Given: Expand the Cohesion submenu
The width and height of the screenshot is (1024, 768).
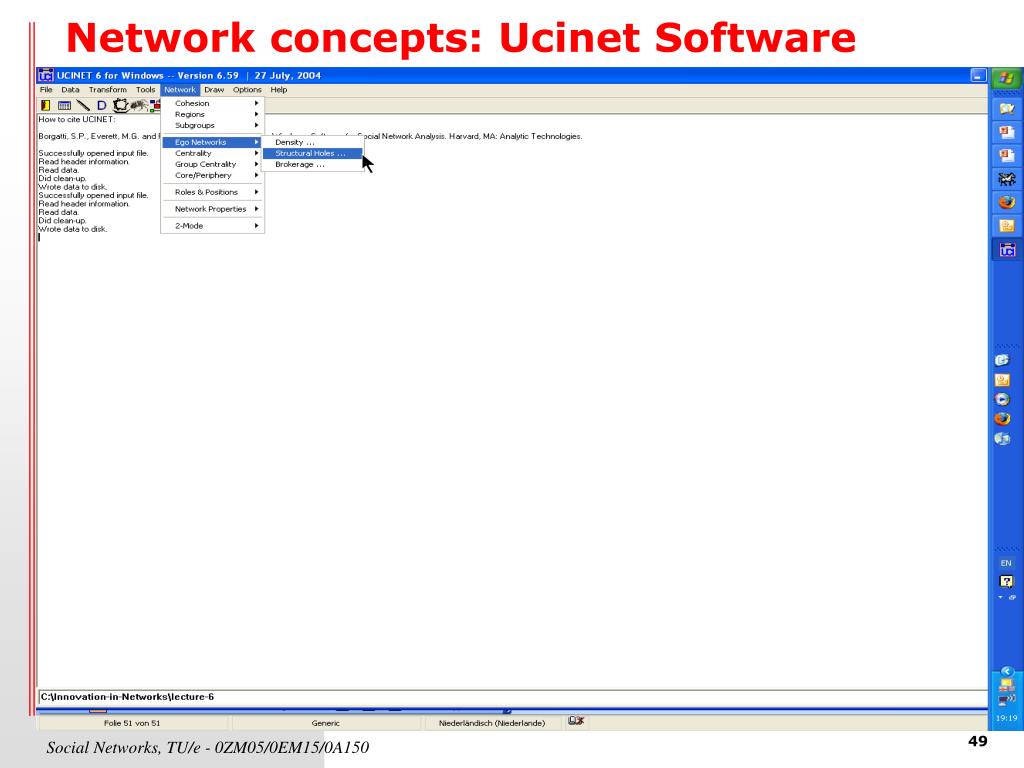Looking at the screenshot, I should click(212, 103).
